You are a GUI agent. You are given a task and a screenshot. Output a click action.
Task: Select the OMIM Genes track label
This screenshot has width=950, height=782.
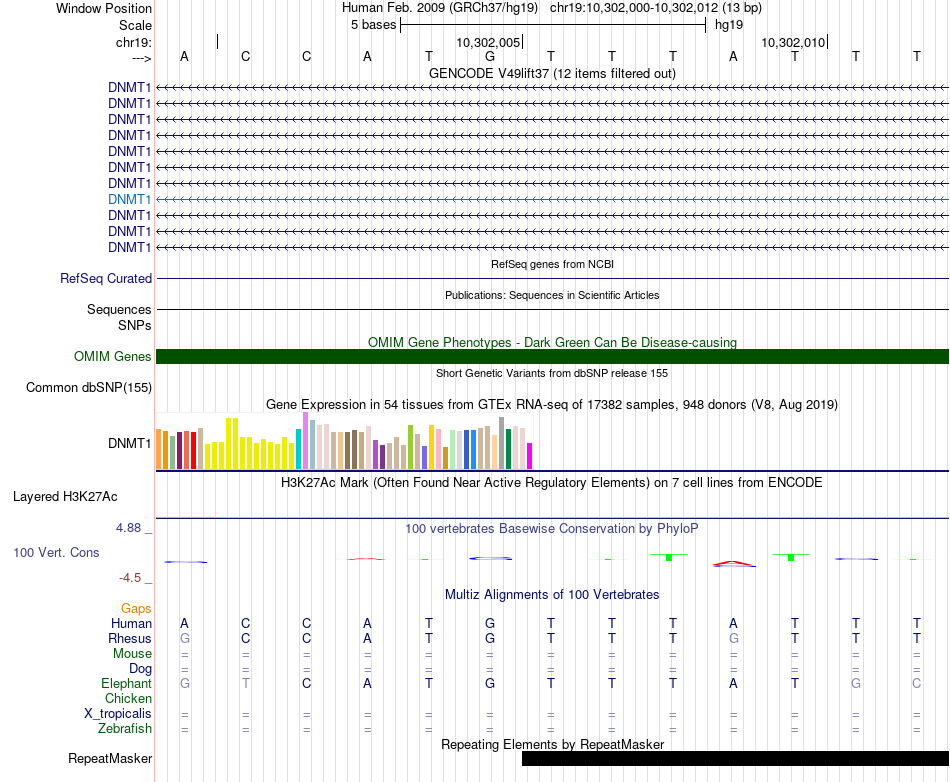(112, 356)
